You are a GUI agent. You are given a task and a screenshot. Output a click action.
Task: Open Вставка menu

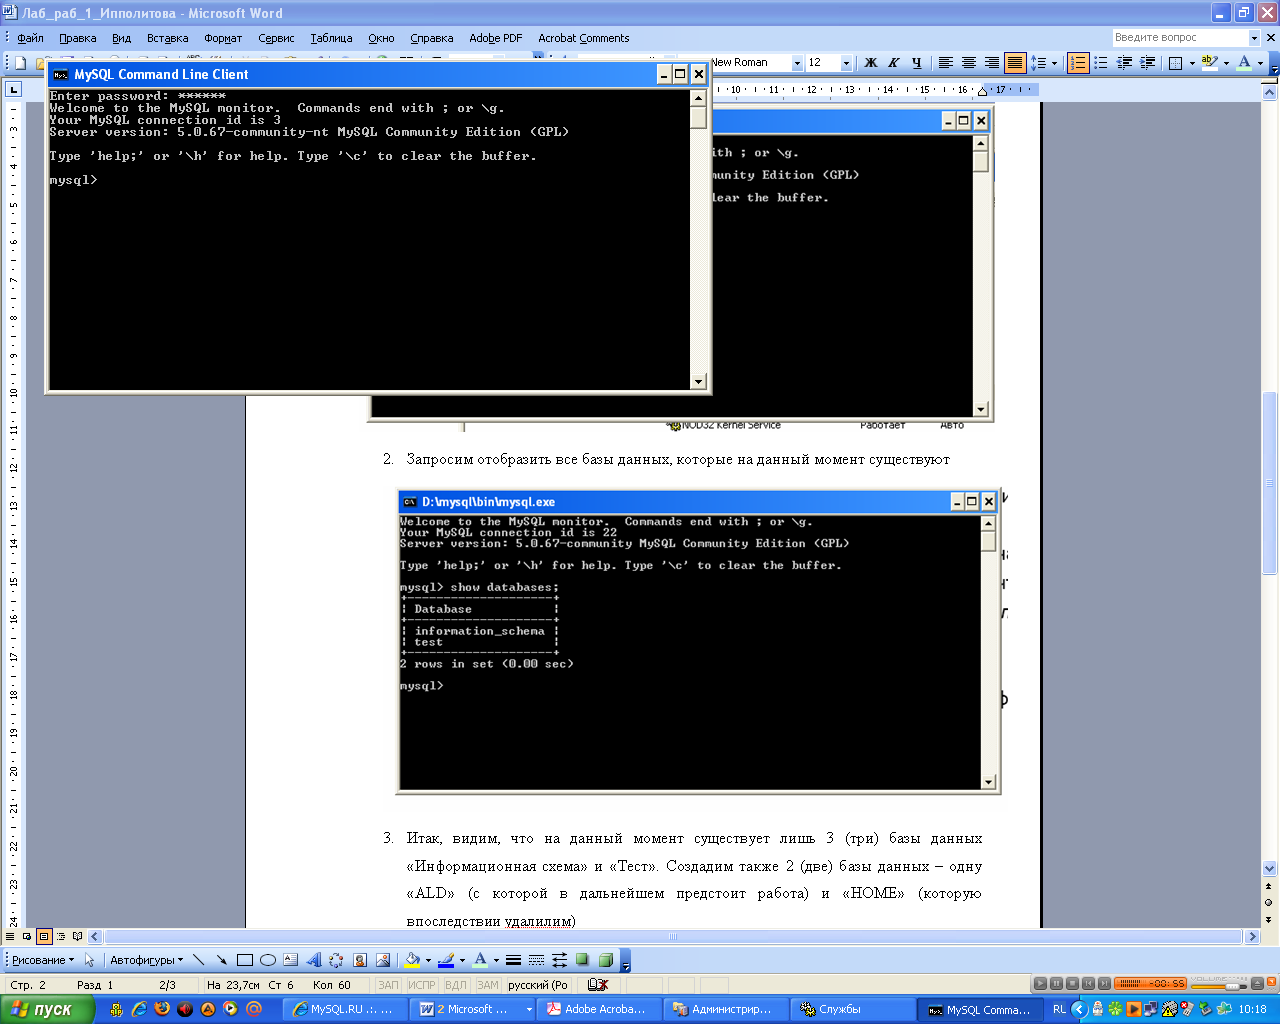167,38
